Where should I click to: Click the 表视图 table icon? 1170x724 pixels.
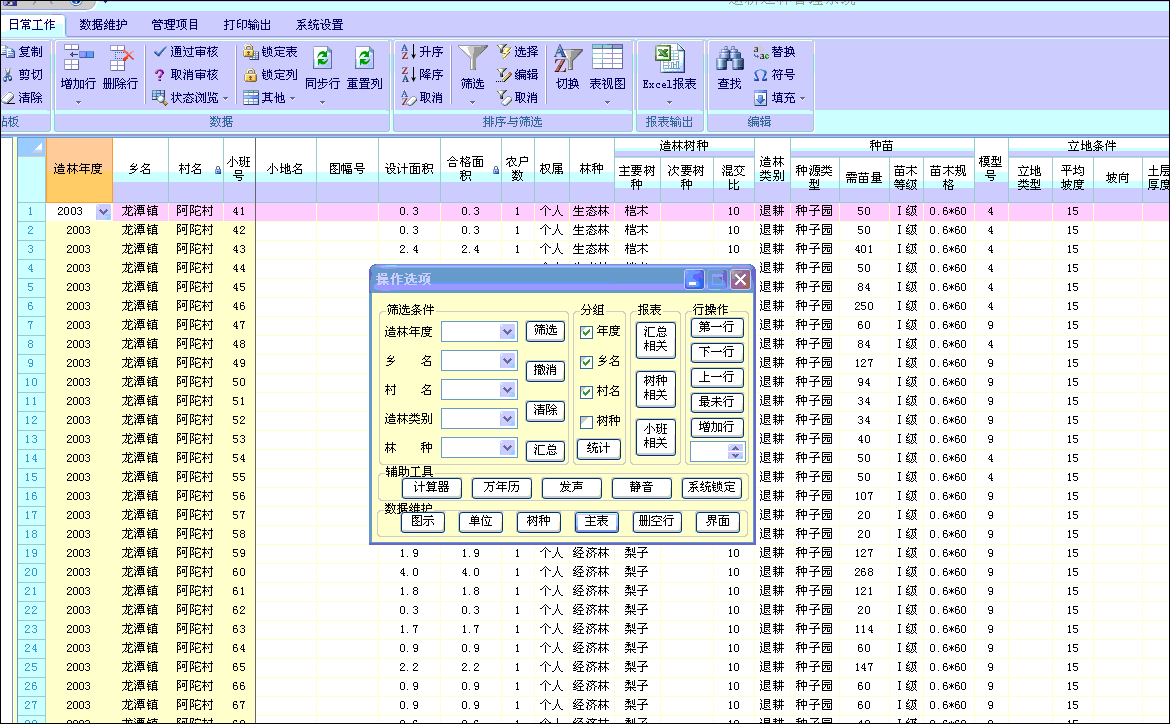pyautogui.click(x=607, y=57)
